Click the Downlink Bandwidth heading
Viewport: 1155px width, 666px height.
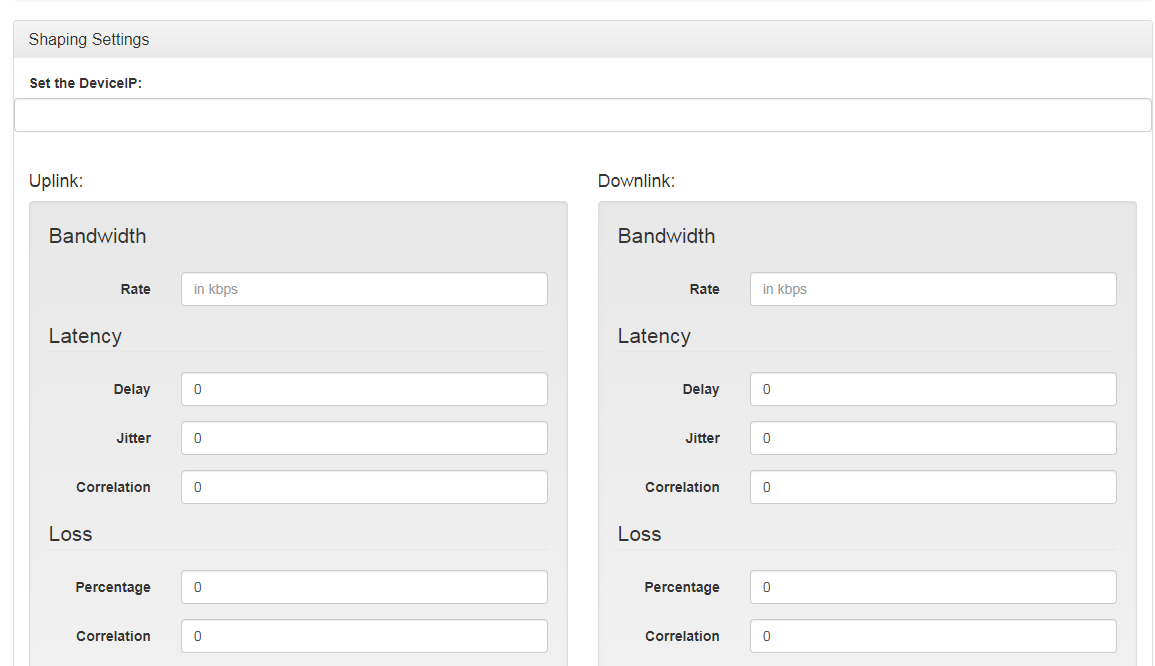coord(666,236)
